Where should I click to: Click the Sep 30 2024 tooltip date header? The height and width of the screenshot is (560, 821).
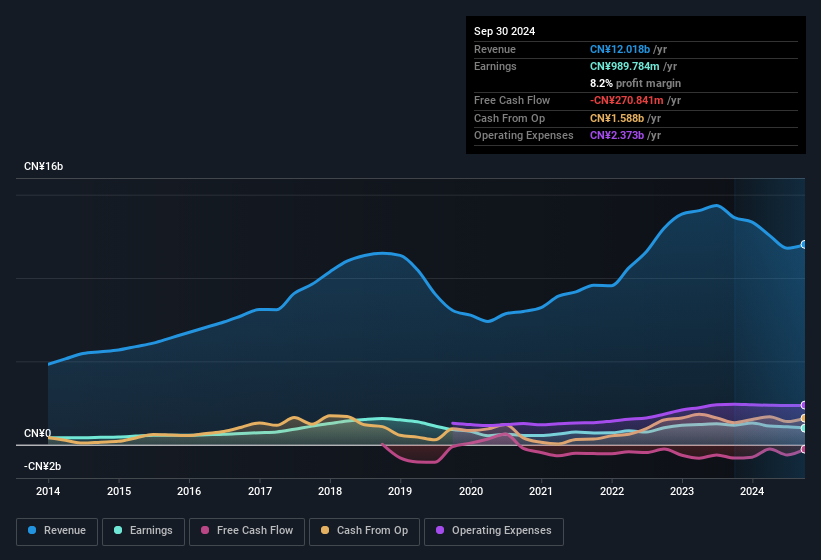pyautogui.click(x=504, y=31)
